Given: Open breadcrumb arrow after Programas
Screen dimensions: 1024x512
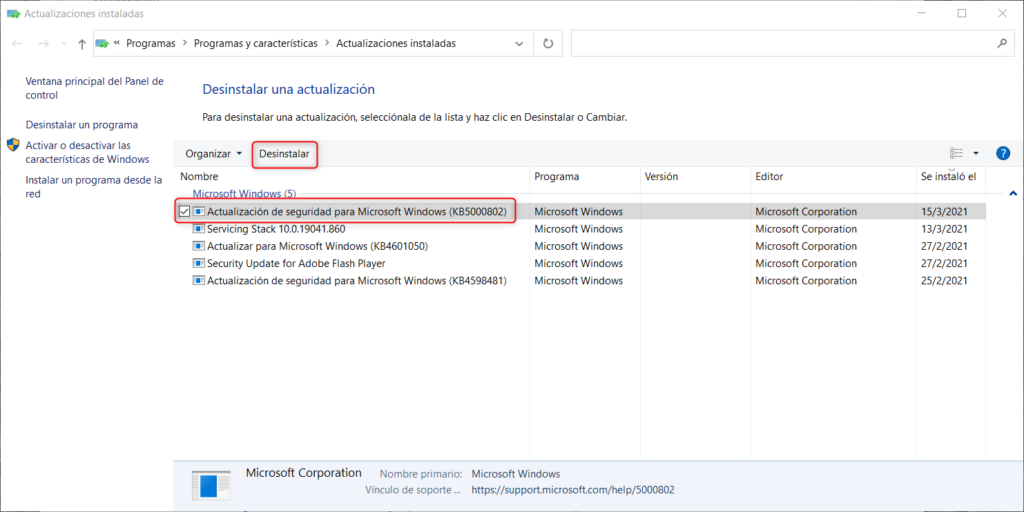Looking at the screenshot, I should 185,44.
